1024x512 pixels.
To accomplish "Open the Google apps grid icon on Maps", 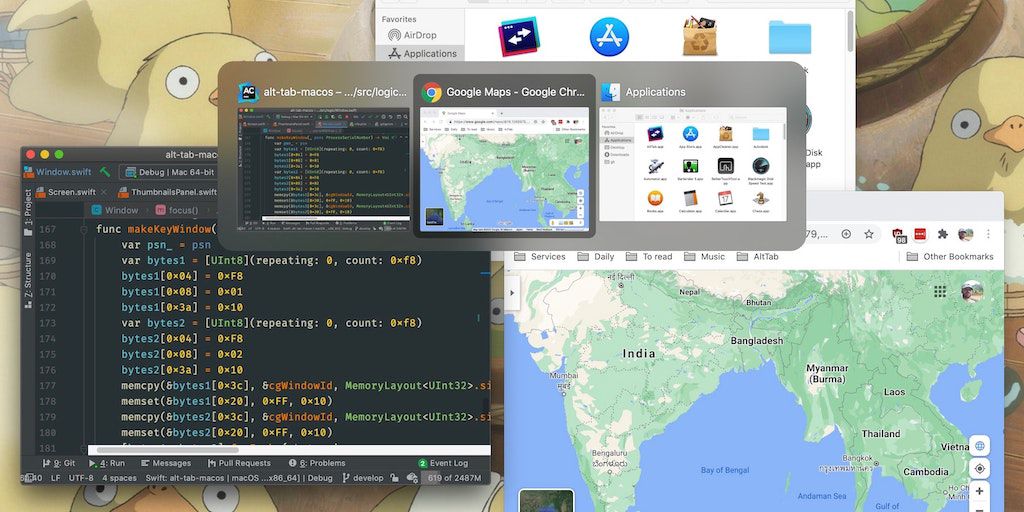I will click(940, 291).
